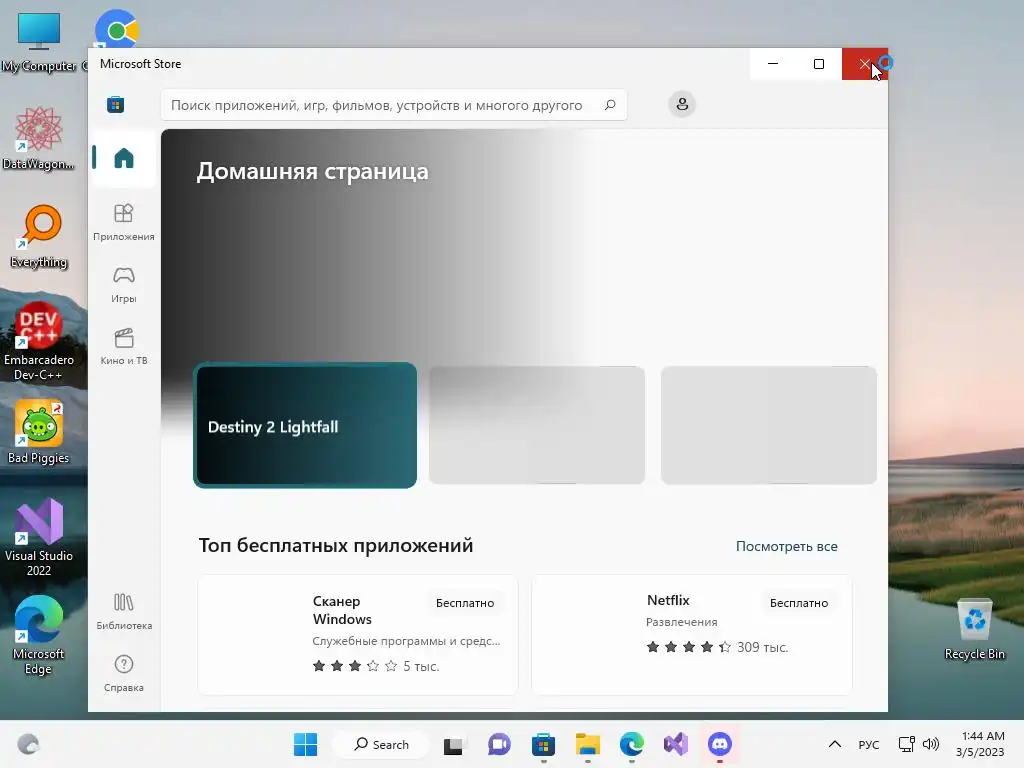Open clock and date 1:44 AM
The width and height of the screenshot is (1024, 768).
(x=980, y=744)
